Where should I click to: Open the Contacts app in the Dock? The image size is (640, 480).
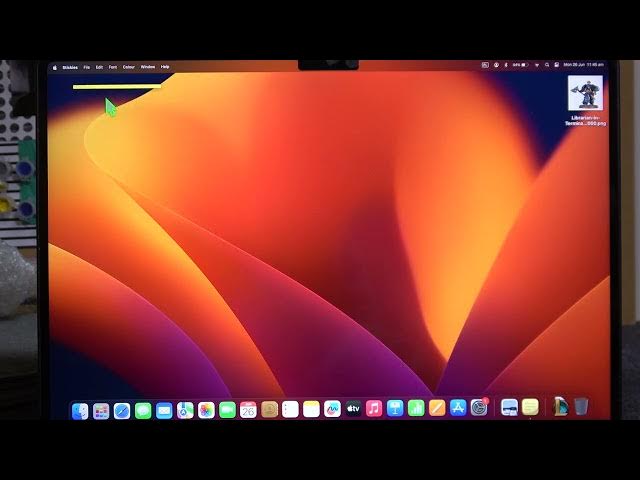(269, 409)
